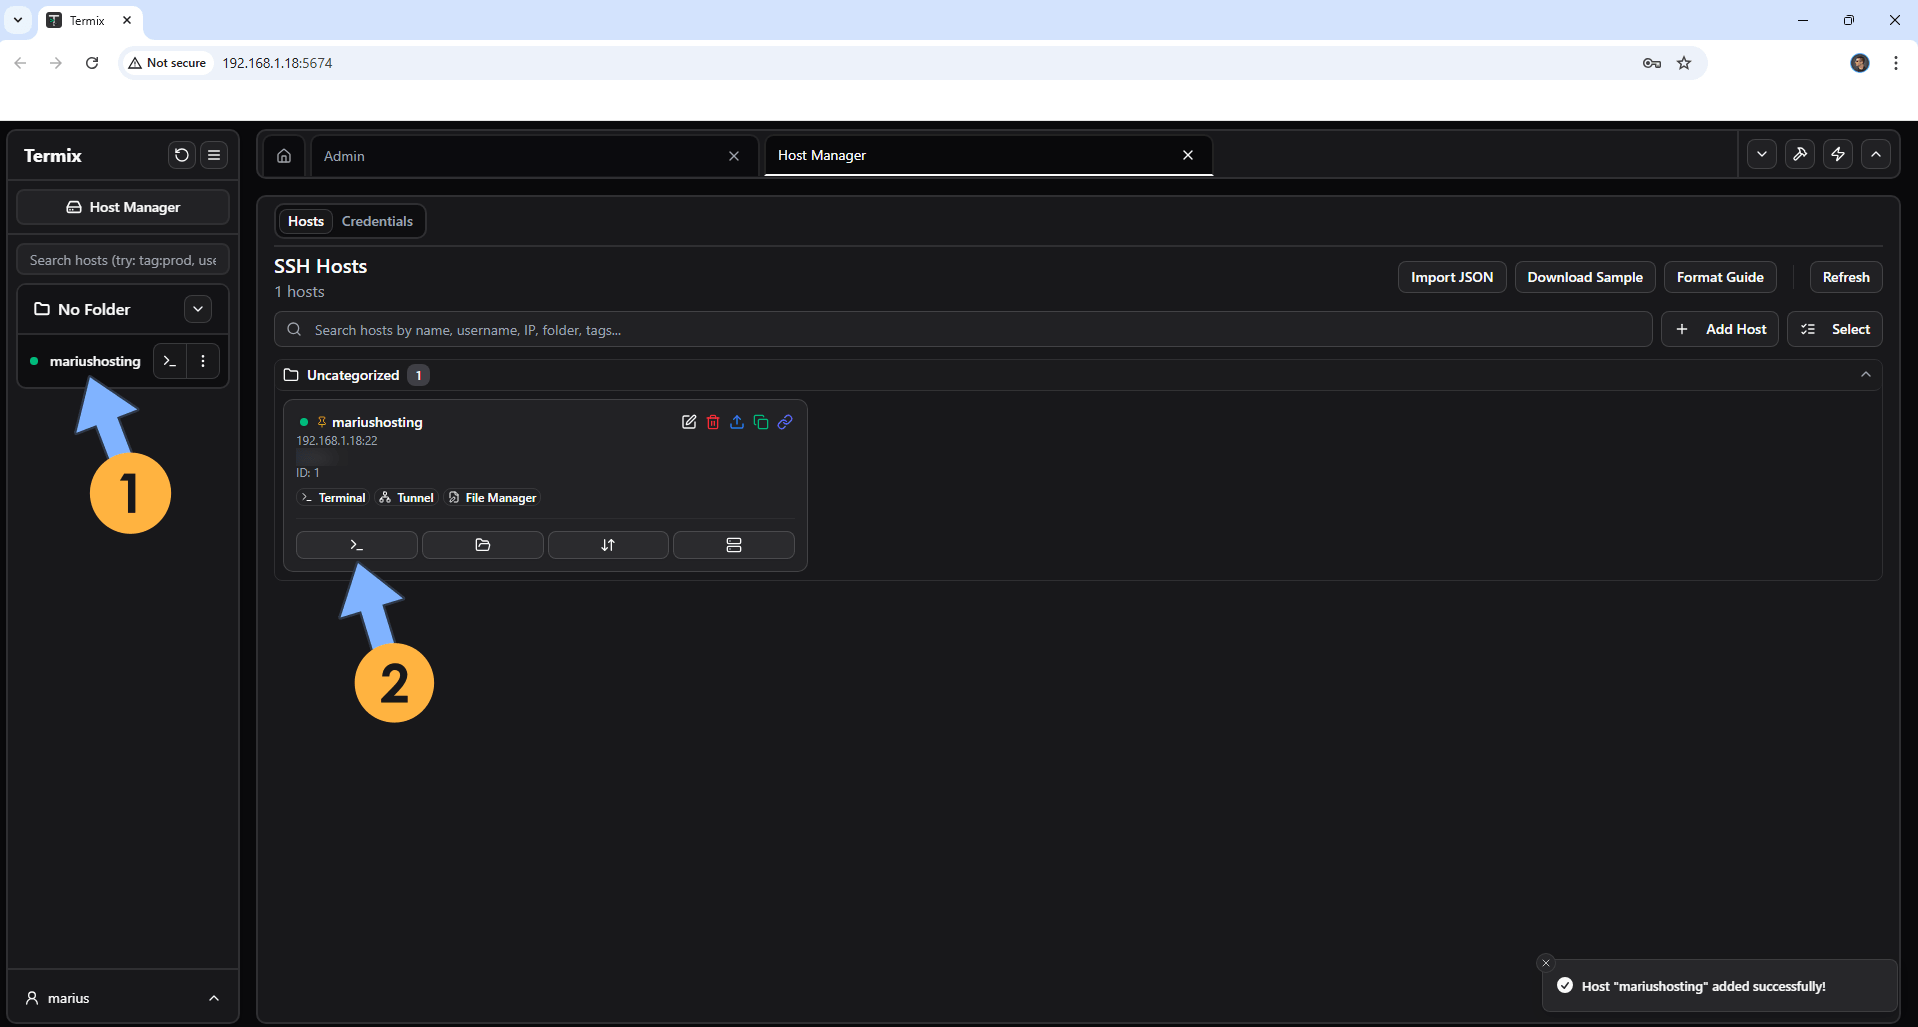
Task: Switch to the Credentials tab
Action: (377, 221)
